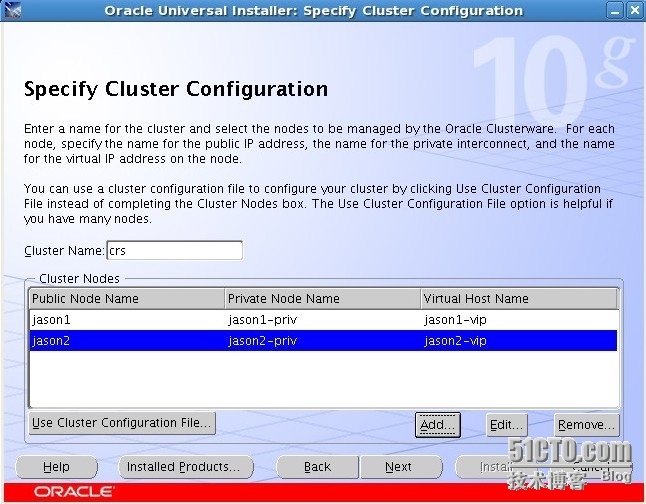This screenshot has height=504, width=646.
Task: Click the Public Node Name column header
Action: (x=127, y=298)
